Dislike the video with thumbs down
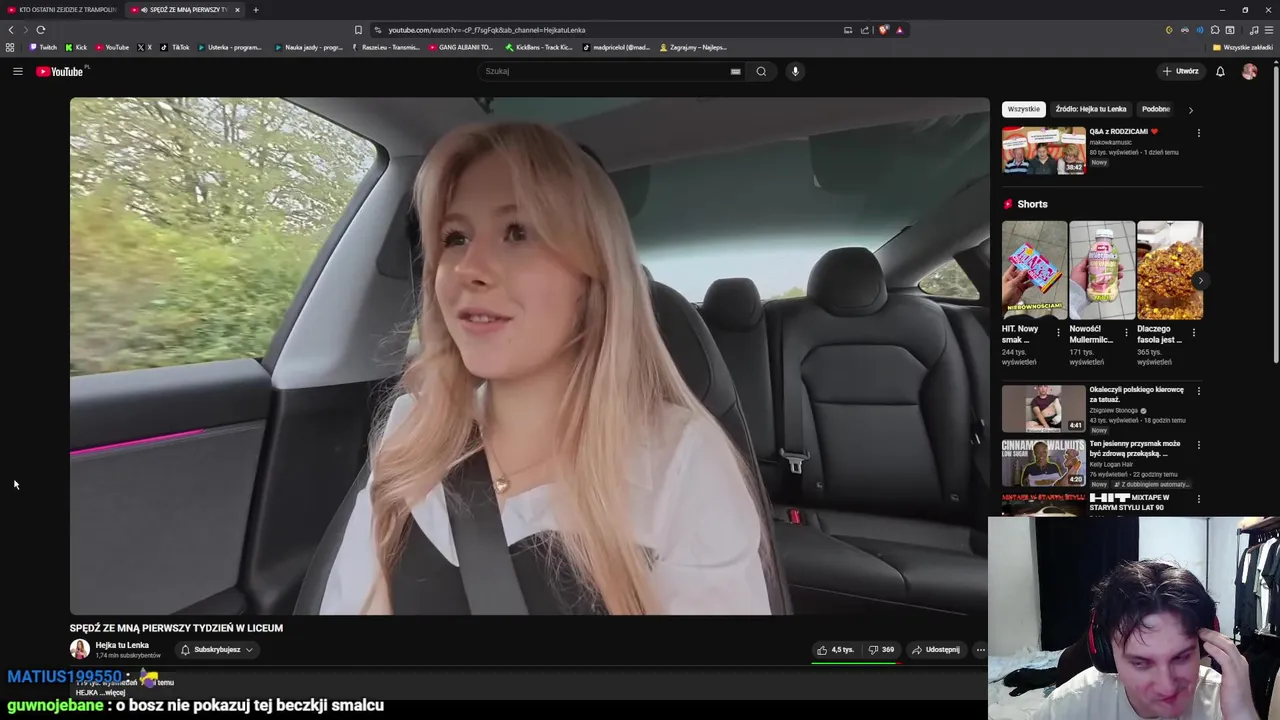The image size is (1280, 720). [881, 650]
